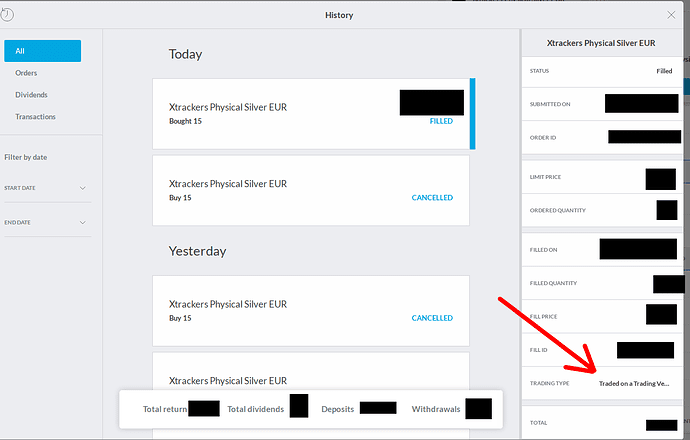
Task: Click the Order ID row label
Action: pyautogui.click(x=543, y=138)
